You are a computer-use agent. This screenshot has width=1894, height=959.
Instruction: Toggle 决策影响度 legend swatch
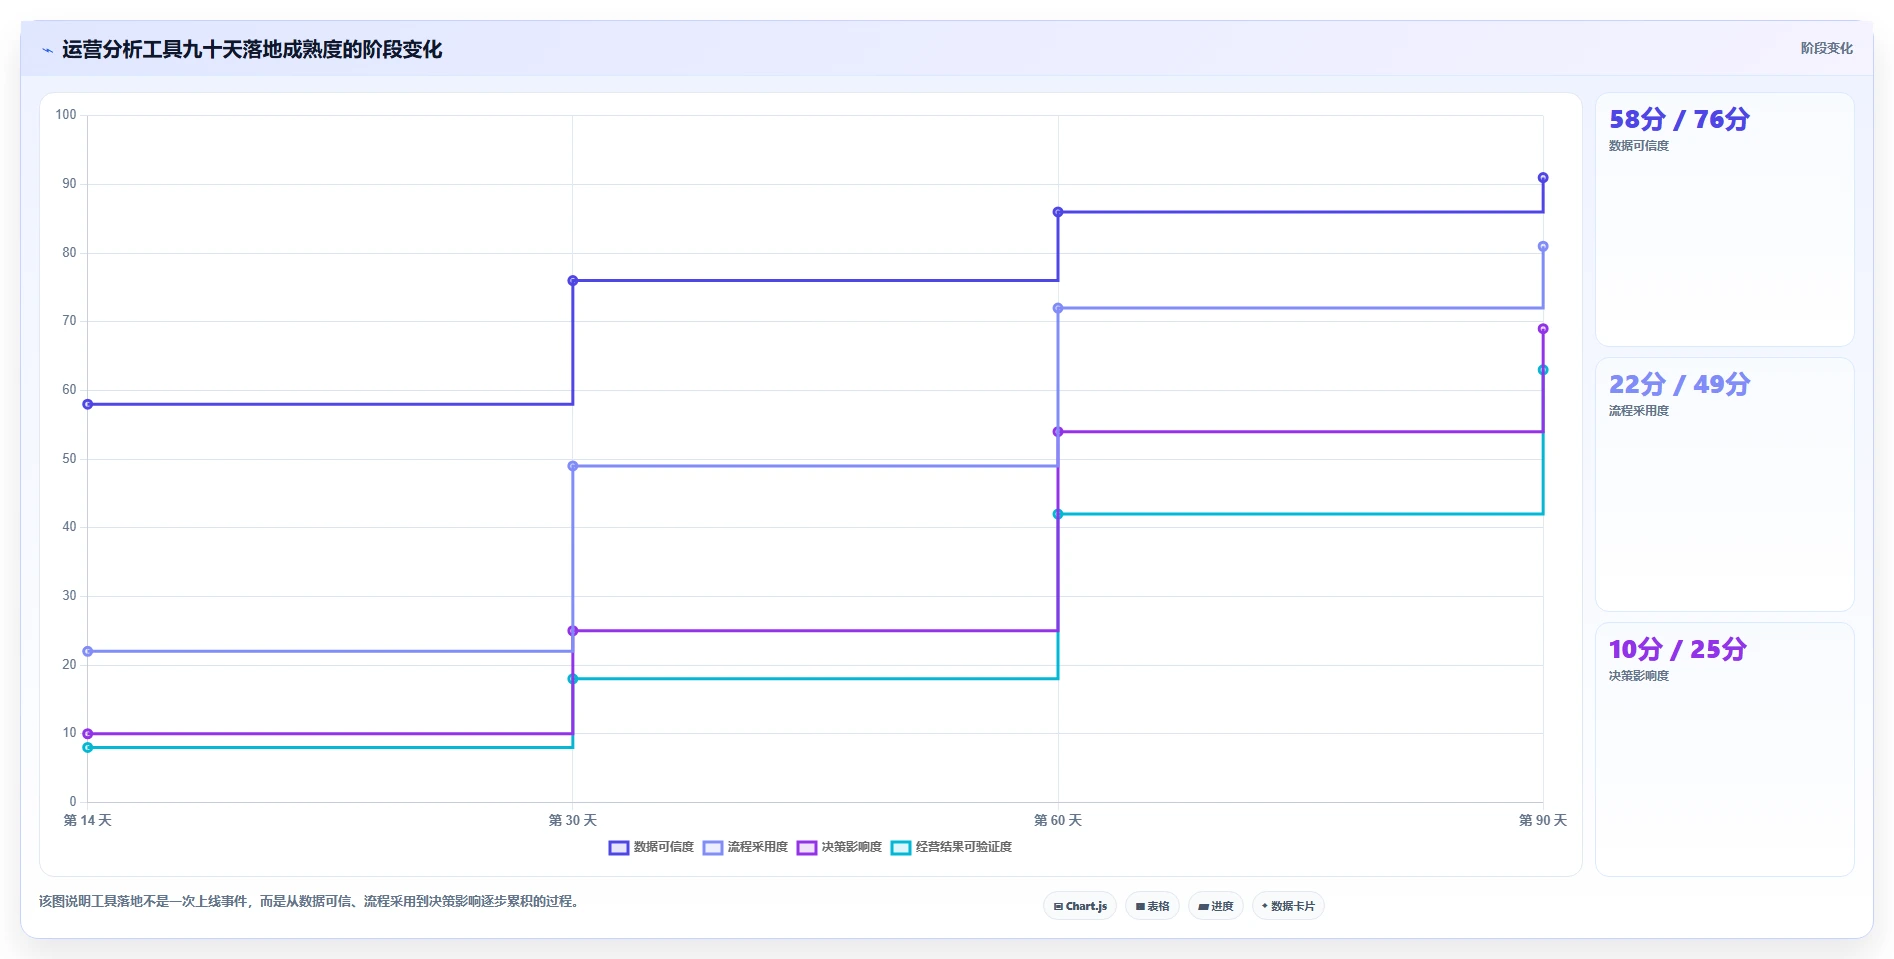tap(807, 848)
